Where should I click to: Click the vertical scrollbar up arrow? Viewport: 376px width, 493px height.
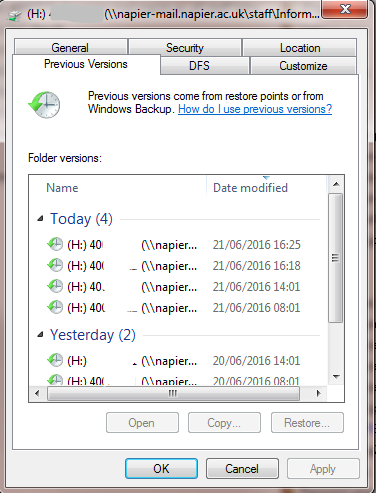click(x=336, y=184)
